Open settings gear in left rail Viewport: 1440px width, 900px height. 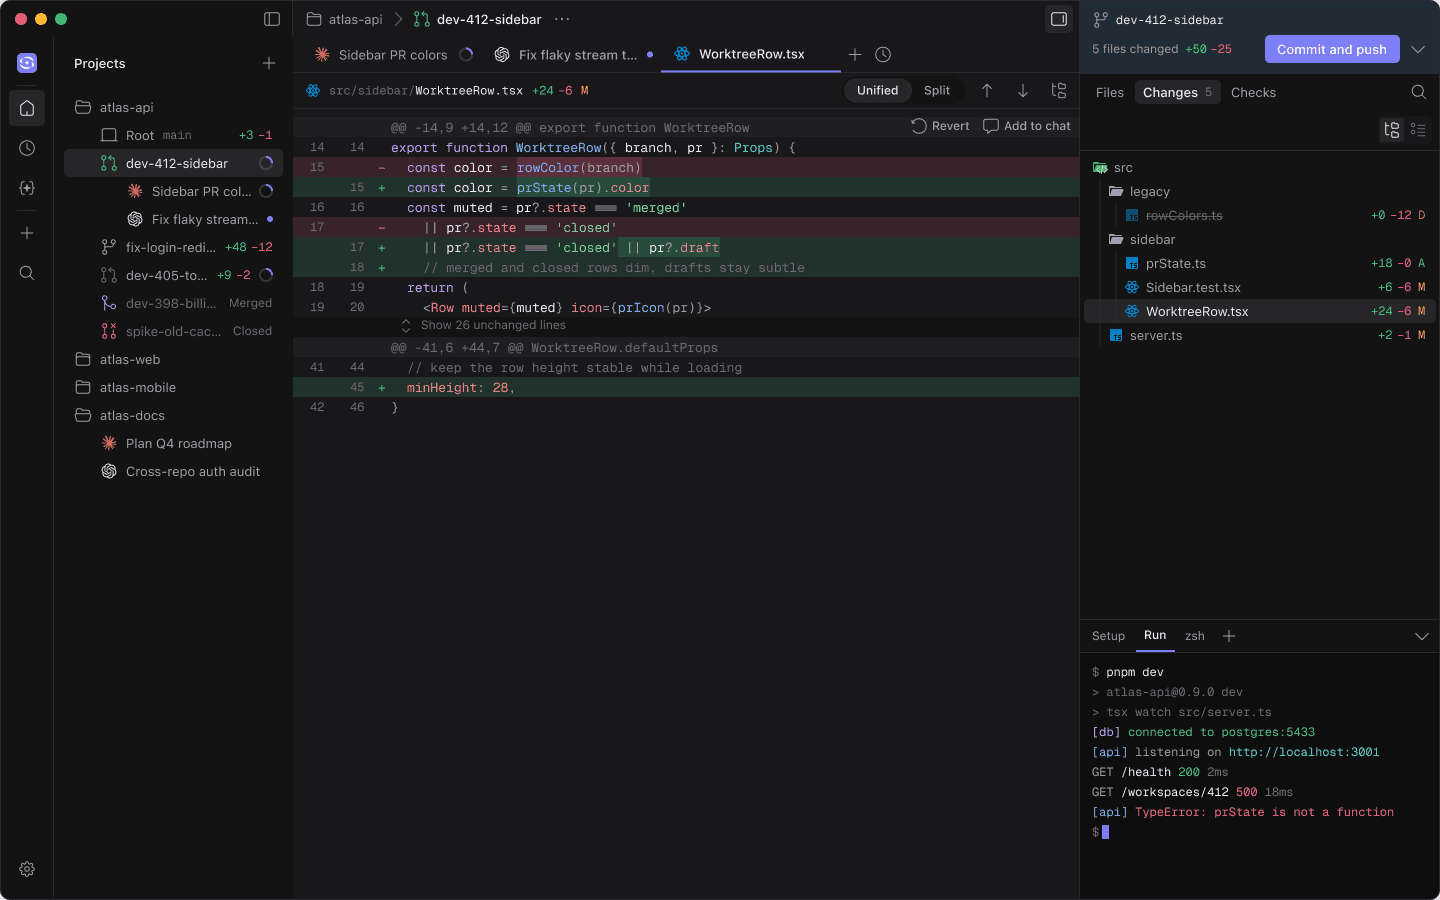click(27, 869)
